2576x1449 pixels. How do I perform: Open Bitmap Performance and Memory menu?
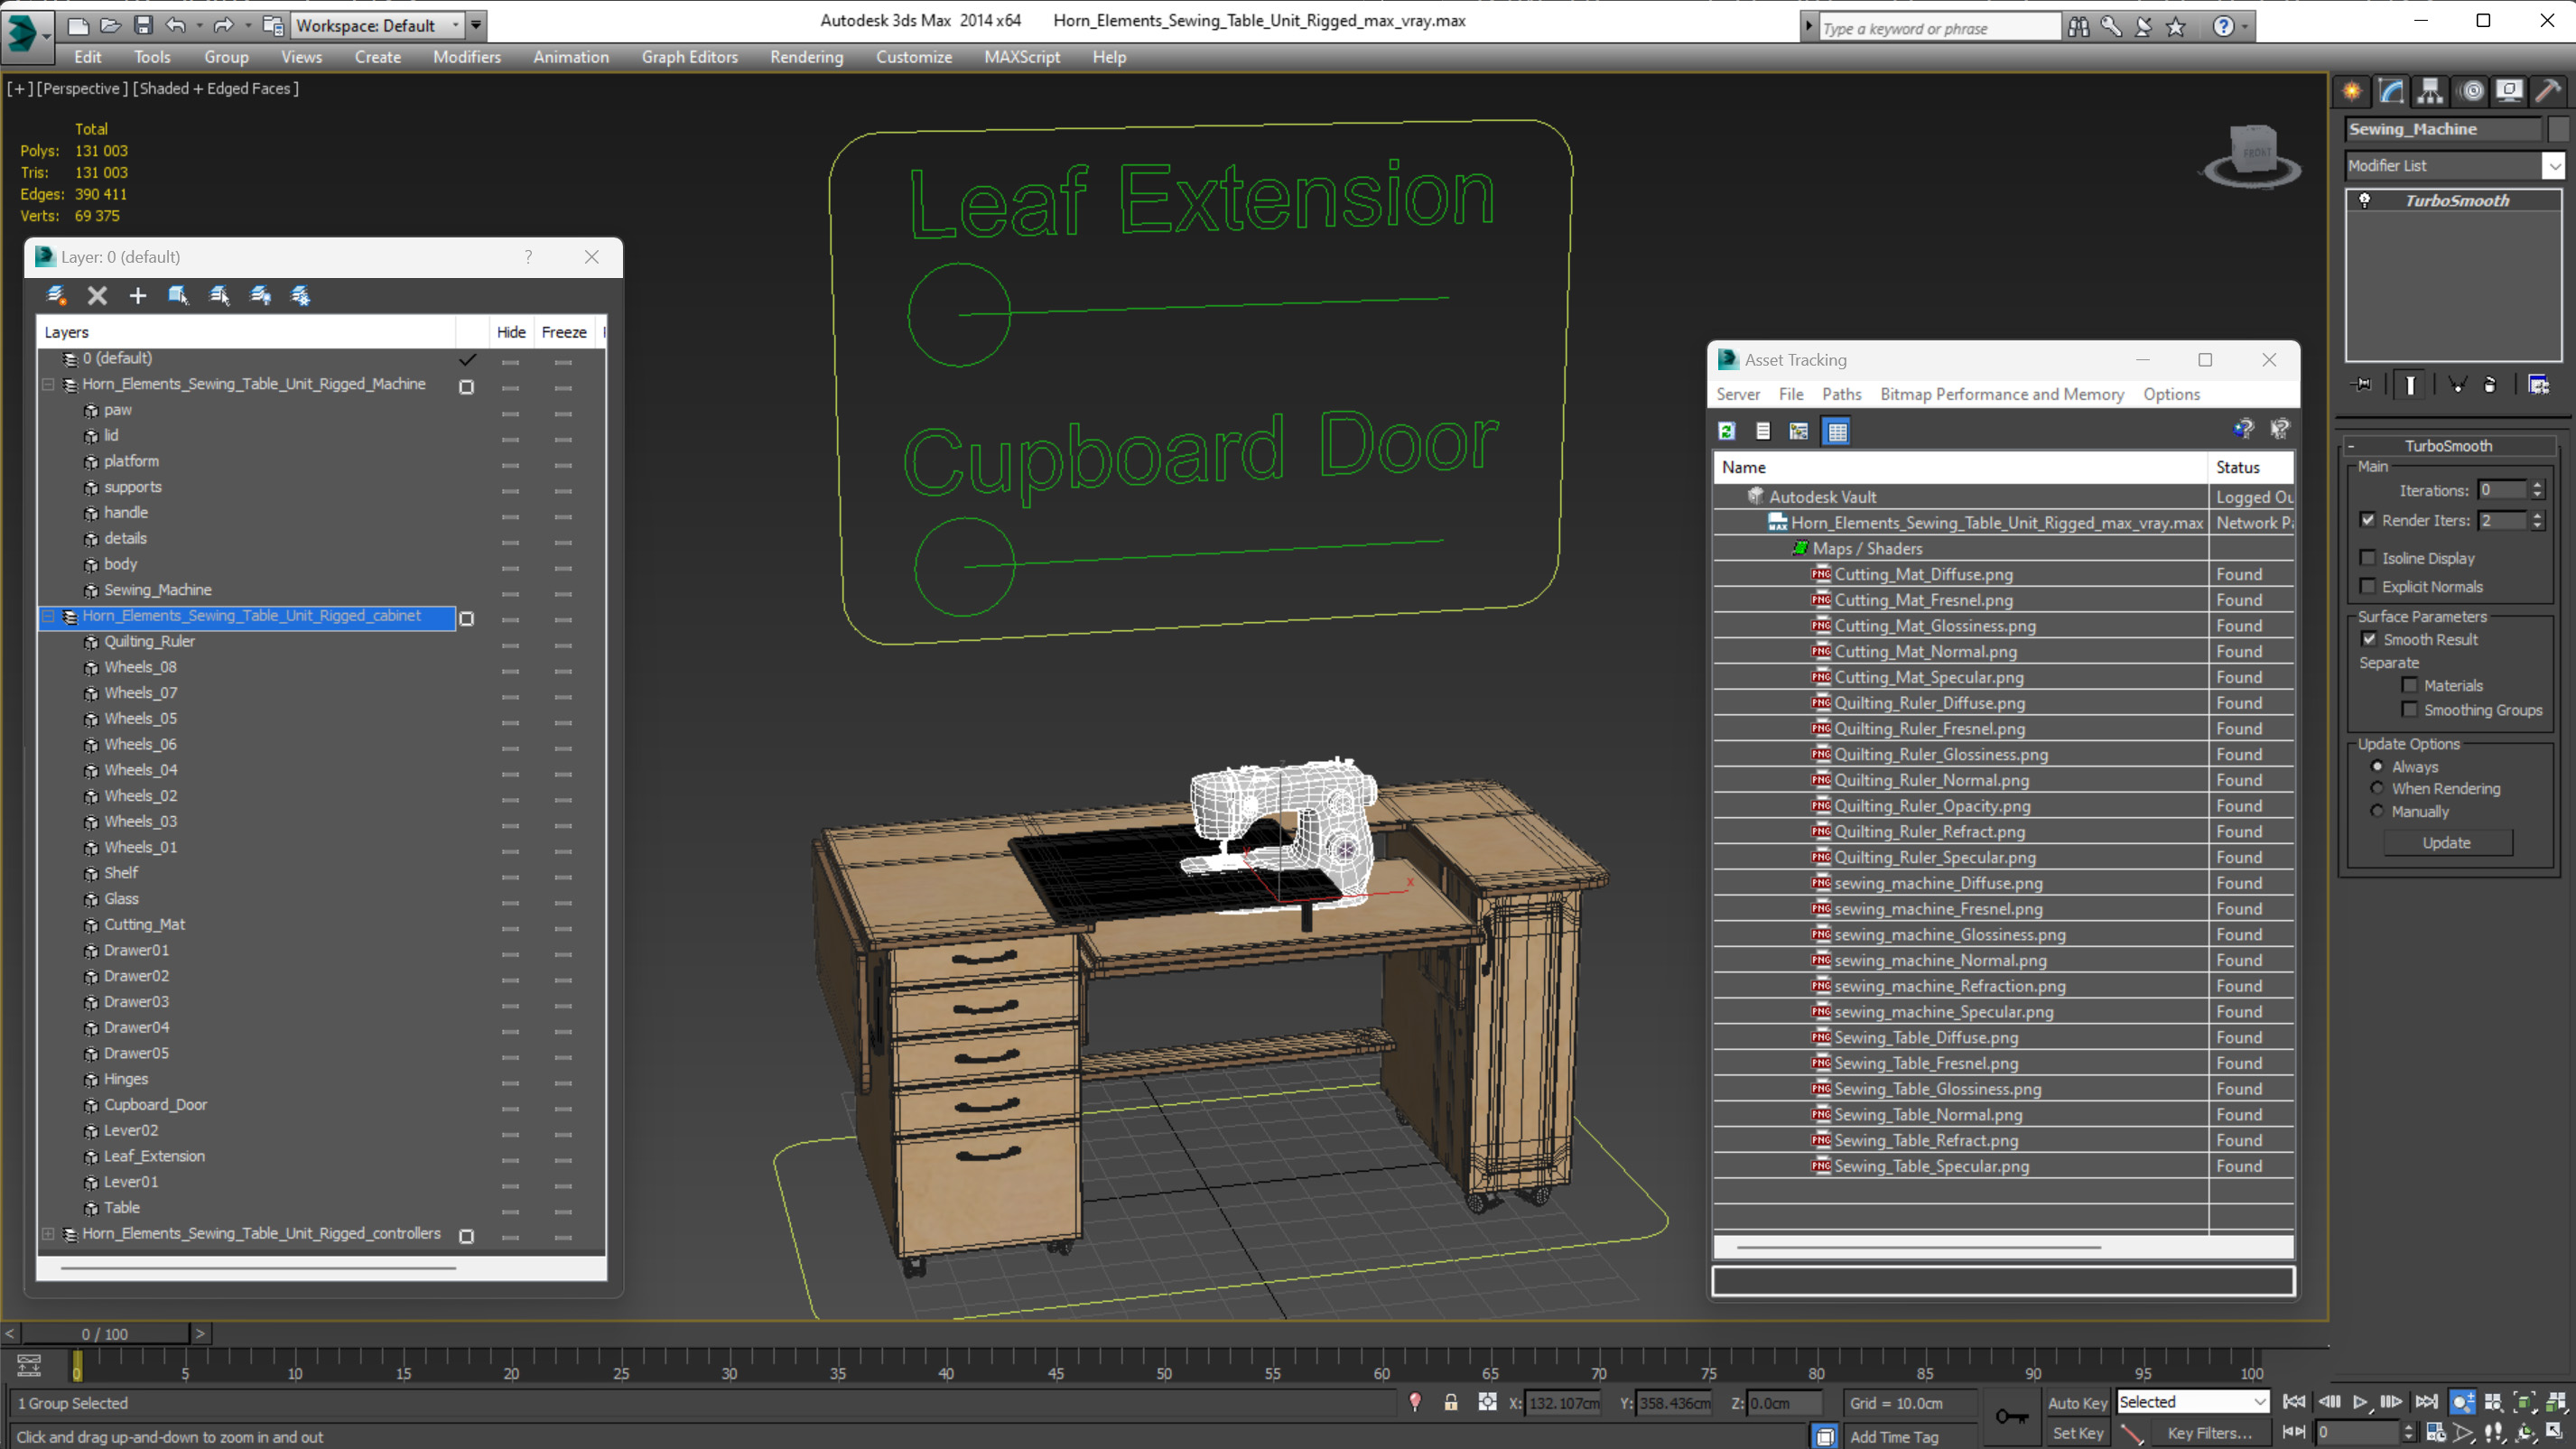(x=2001, y=394)
